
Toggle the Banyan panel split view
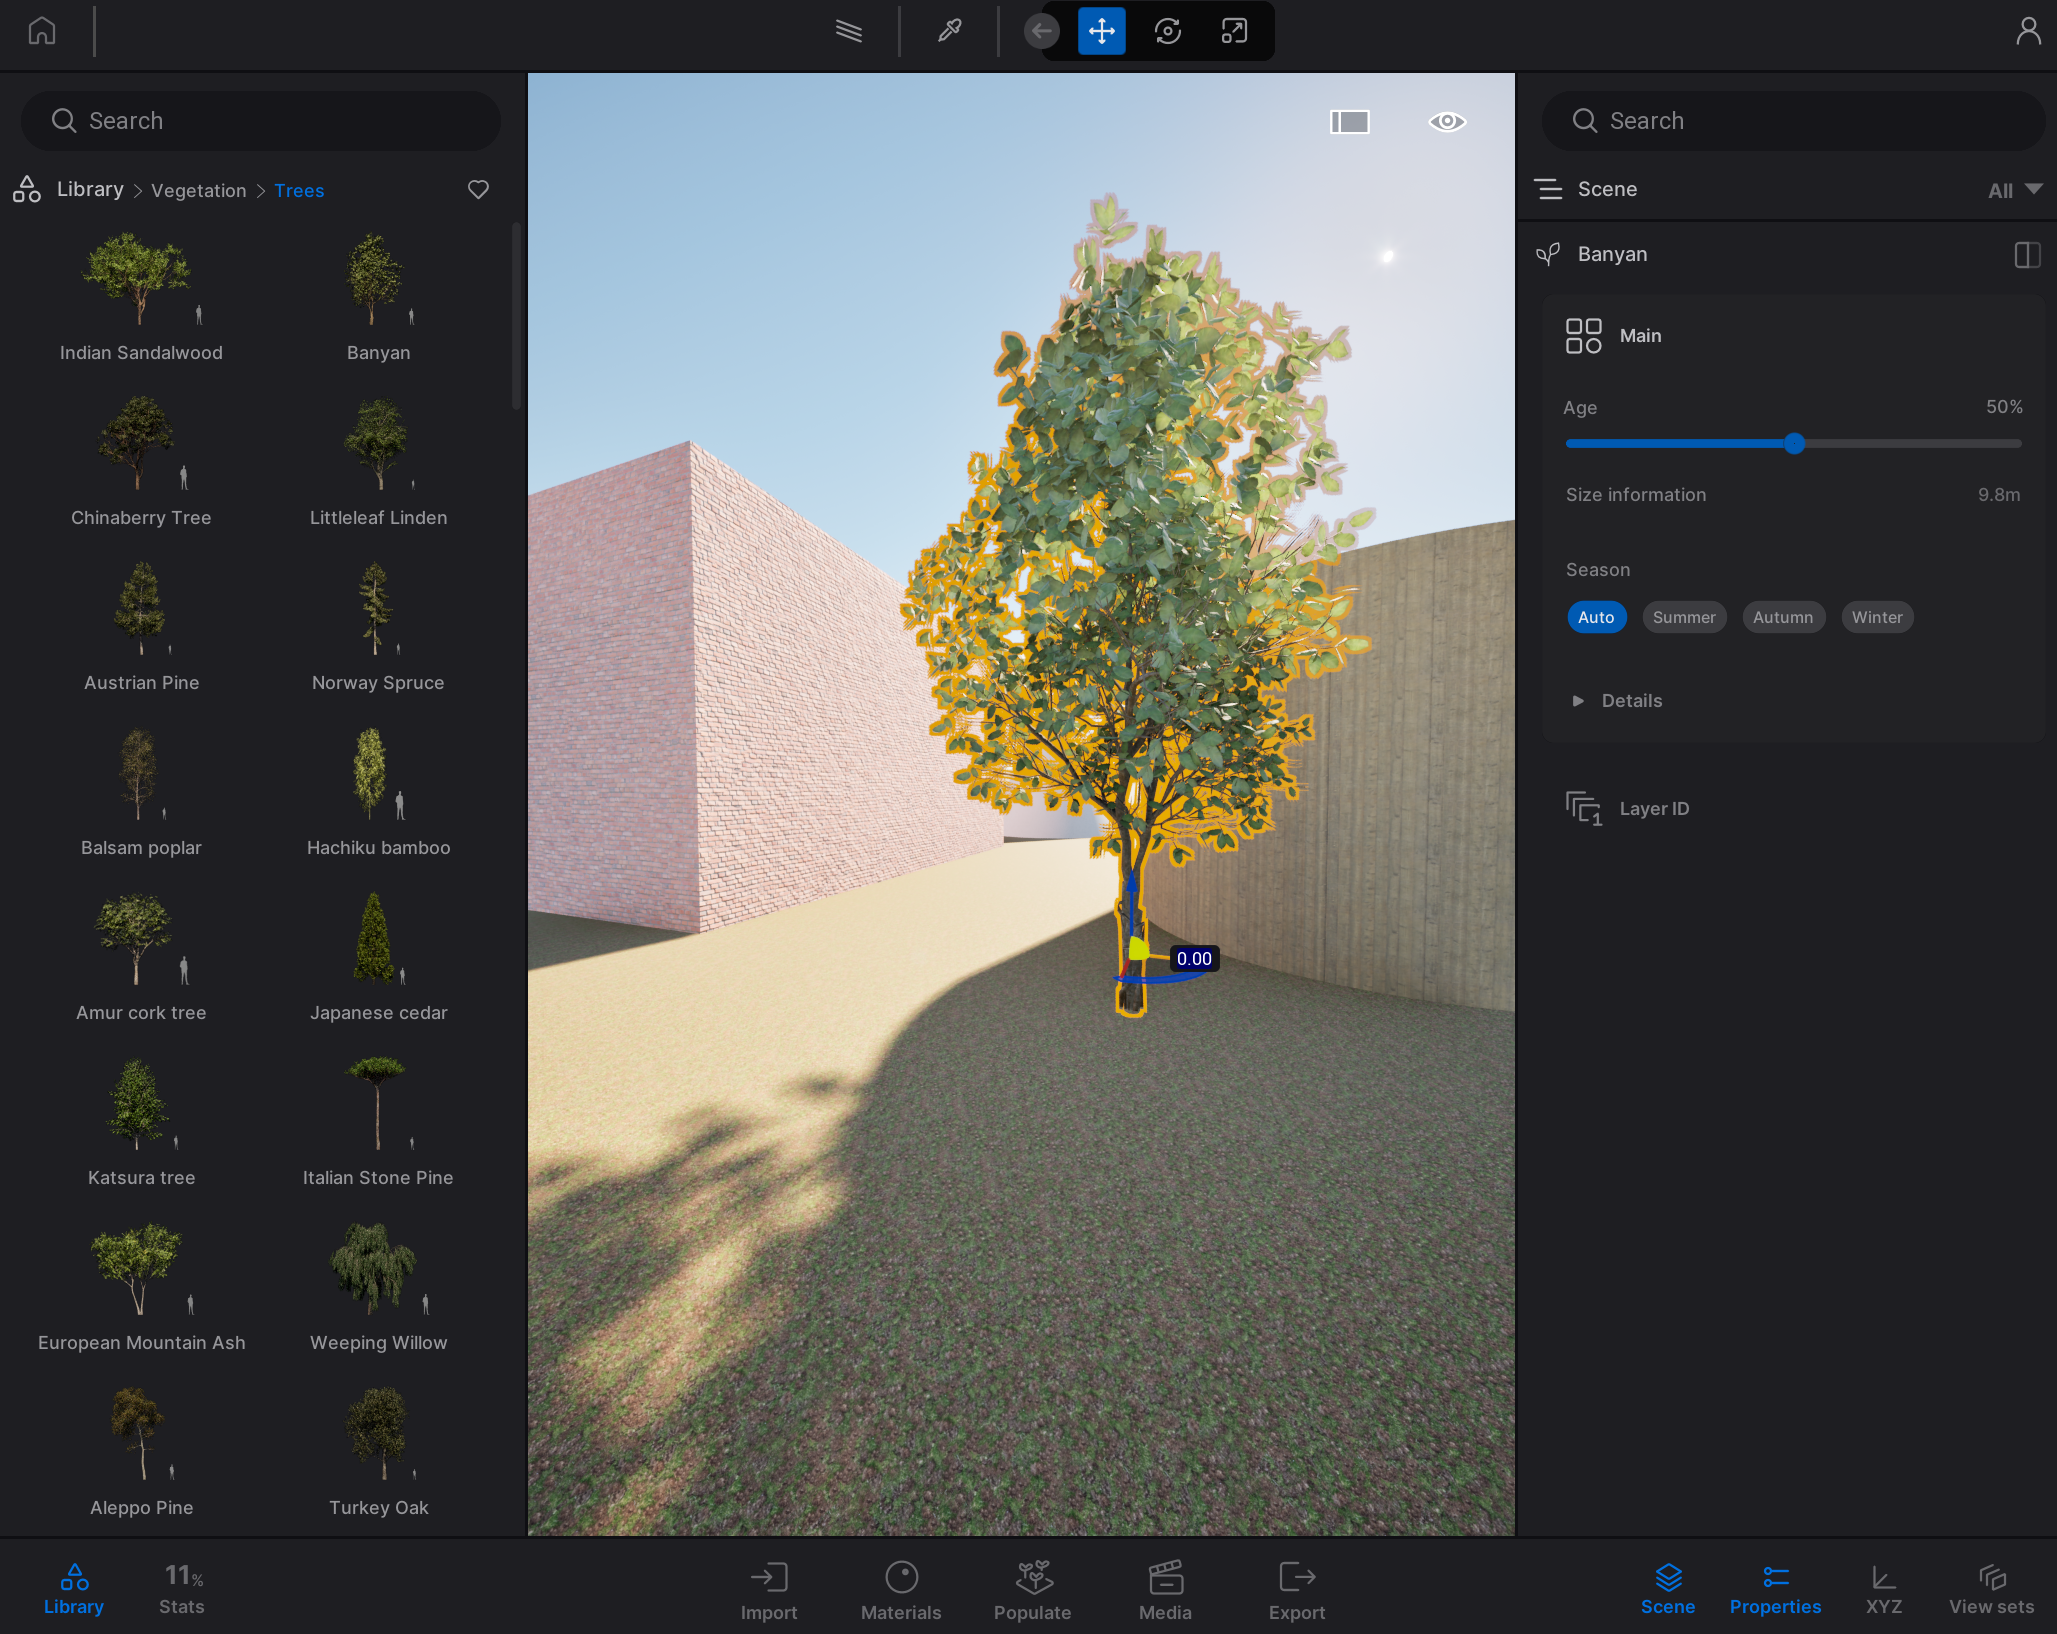(2027, 255)
